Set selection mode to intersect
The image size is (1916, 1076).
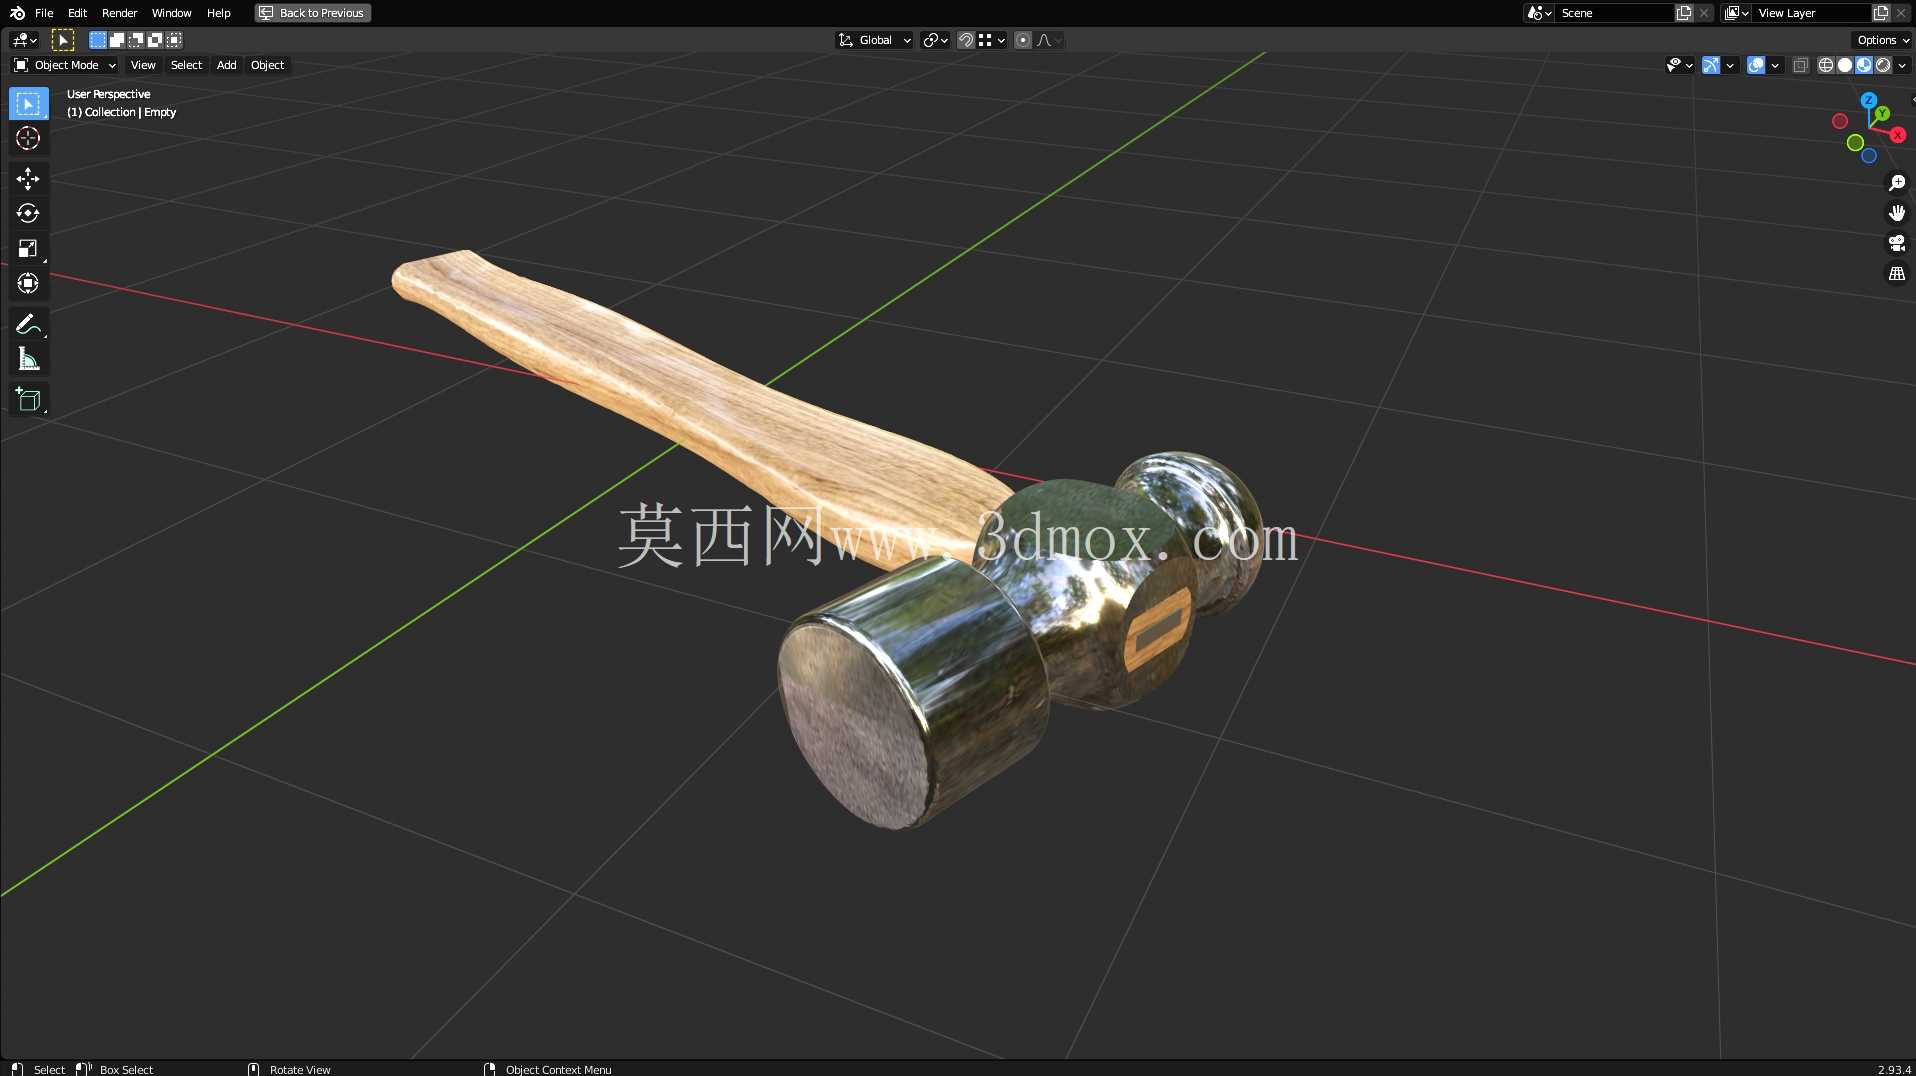[174, 40]
